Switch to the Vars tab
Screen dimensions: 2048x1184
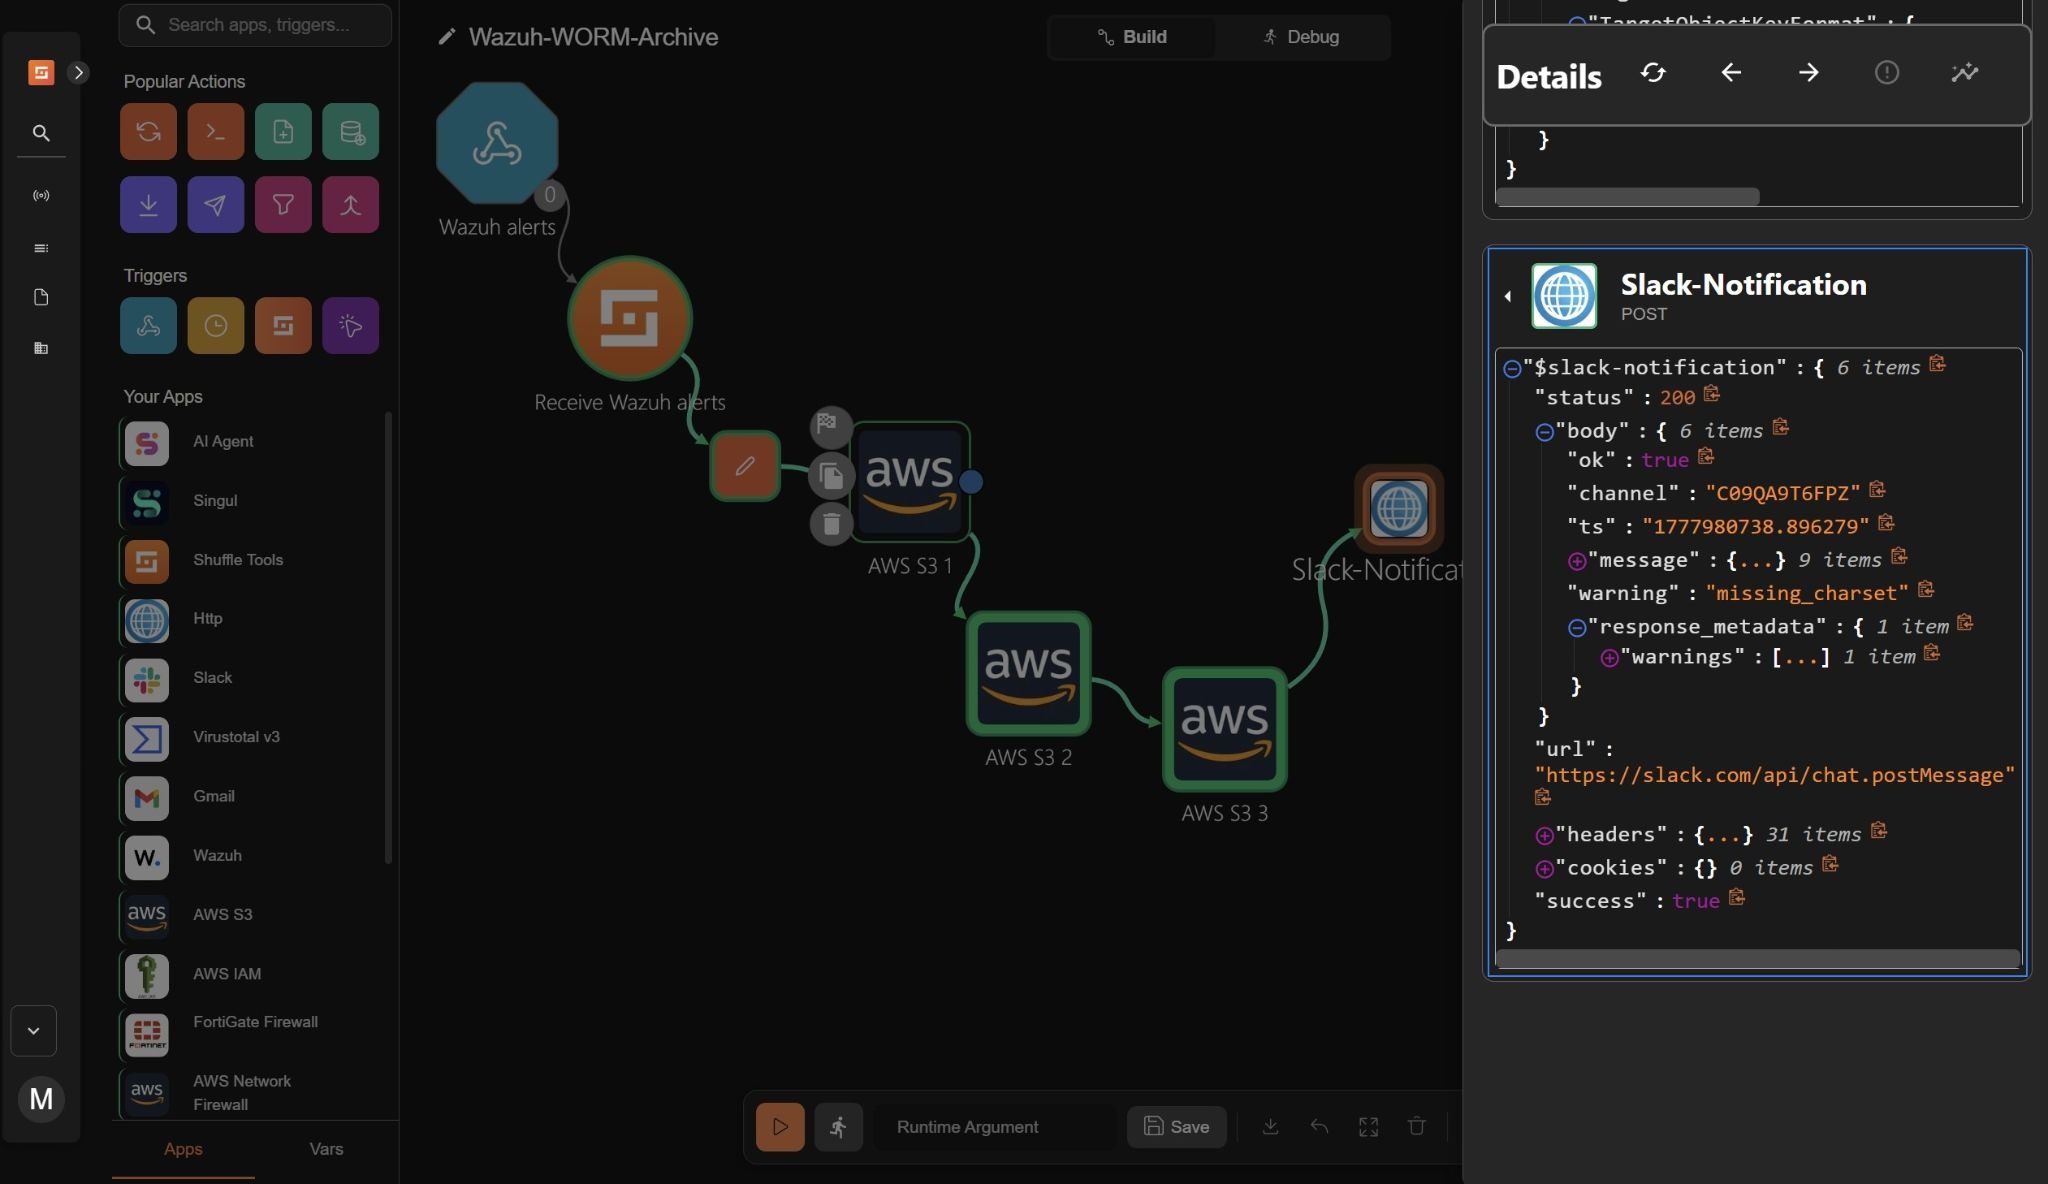(x=326, y=1149)
